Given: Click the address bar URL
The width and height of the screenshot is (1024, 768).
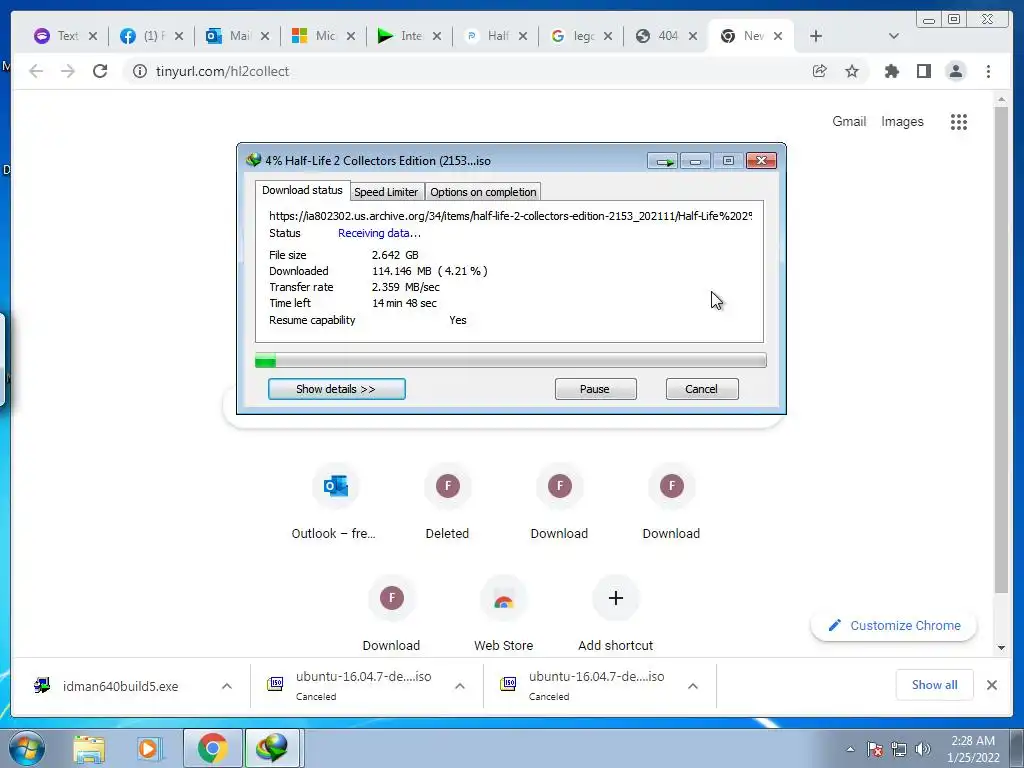Looking at the screenshot, I should click(222, 71).
